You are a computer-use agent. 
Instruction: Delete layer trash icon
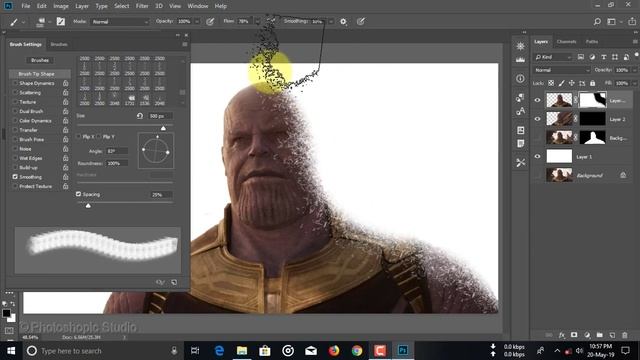(x=624, y=335)
